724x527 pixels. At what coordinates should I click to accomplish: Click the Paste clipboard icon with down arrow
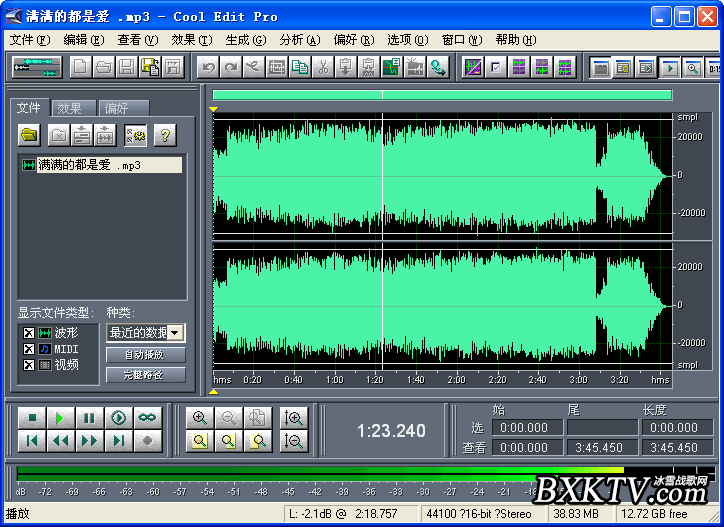(x=345, y=67)
